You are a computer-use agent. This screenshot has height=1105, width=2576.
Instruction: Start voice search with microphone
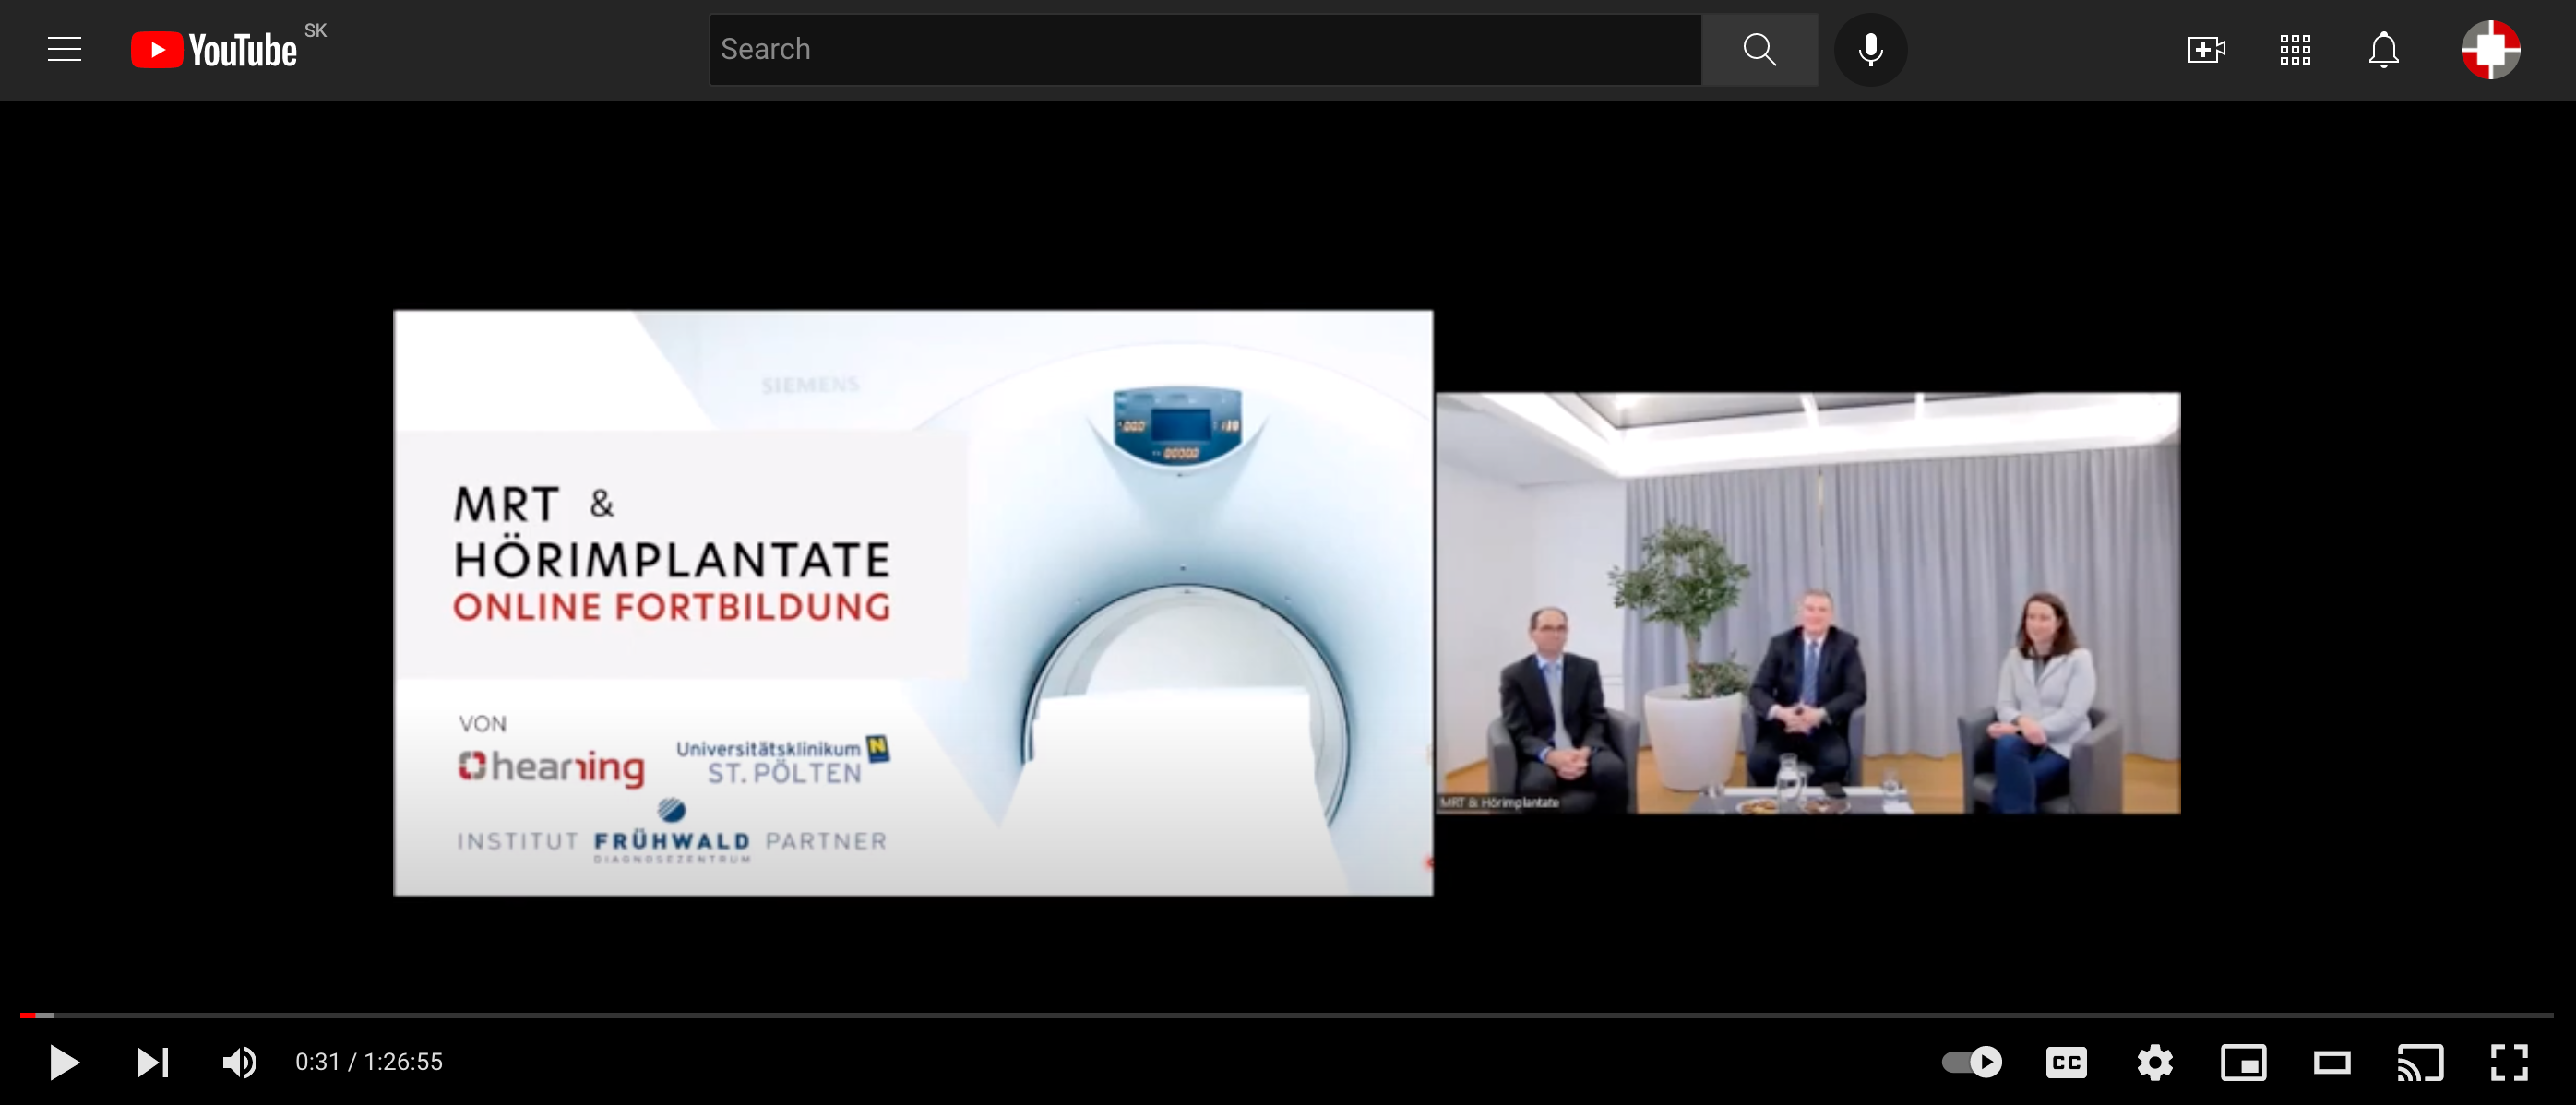coord(1870,49)
